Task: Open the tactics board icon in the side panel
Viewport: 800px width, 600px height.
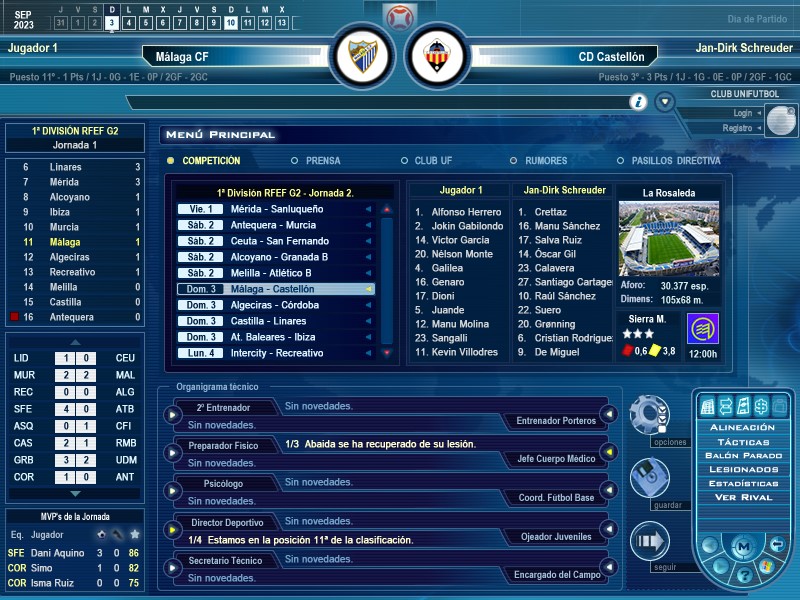Action: coord(743,406)
